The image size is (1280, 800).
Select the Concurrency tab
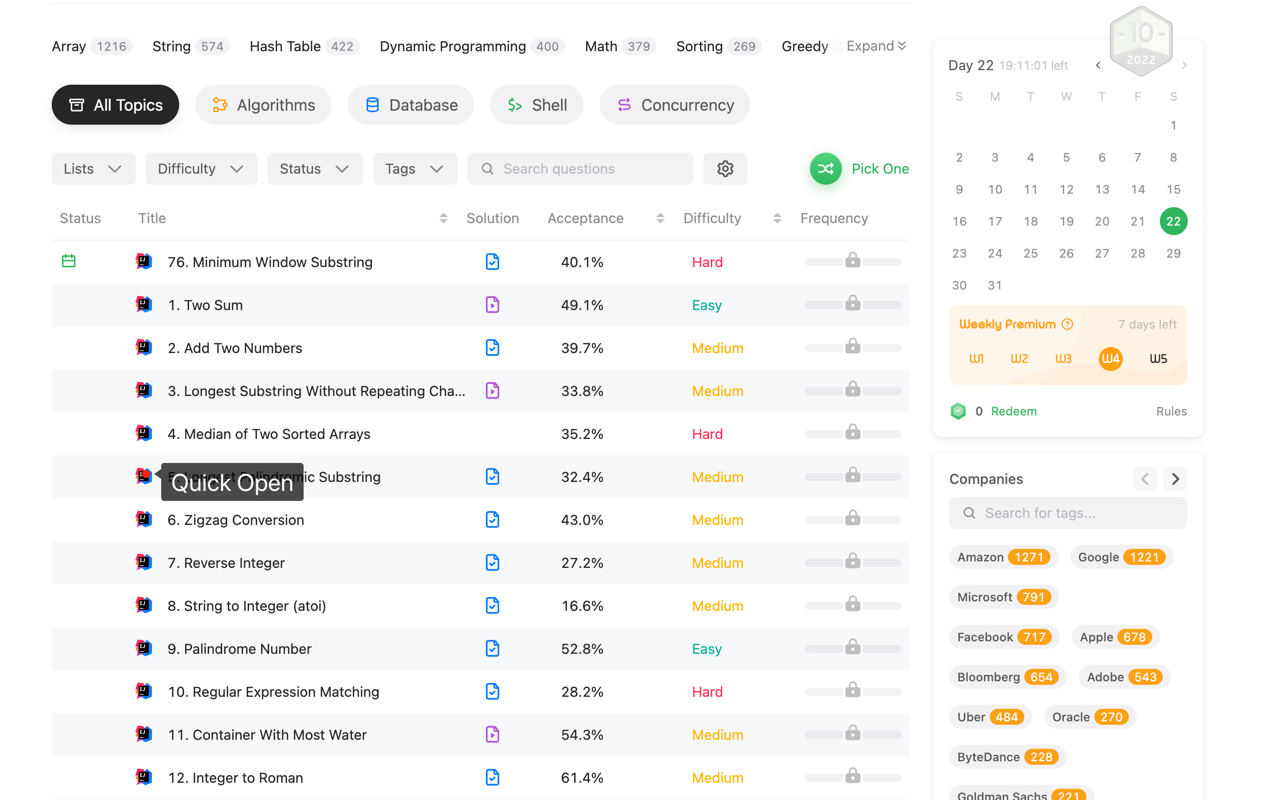[674, 104]
